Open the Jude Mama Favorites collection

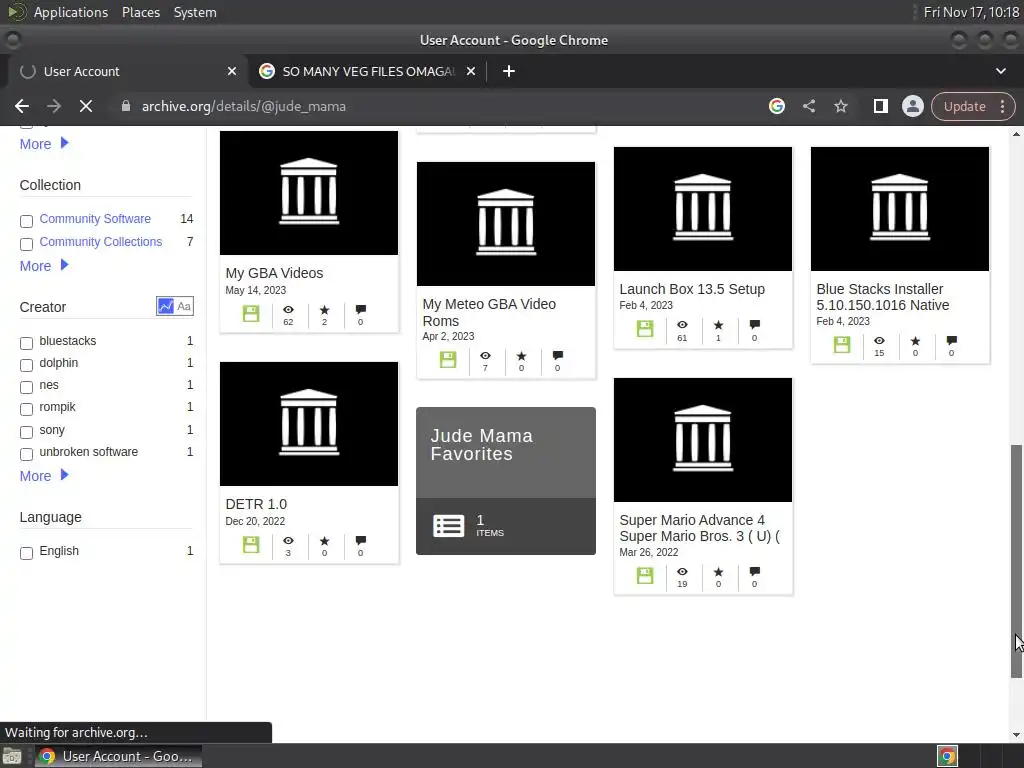505,481
